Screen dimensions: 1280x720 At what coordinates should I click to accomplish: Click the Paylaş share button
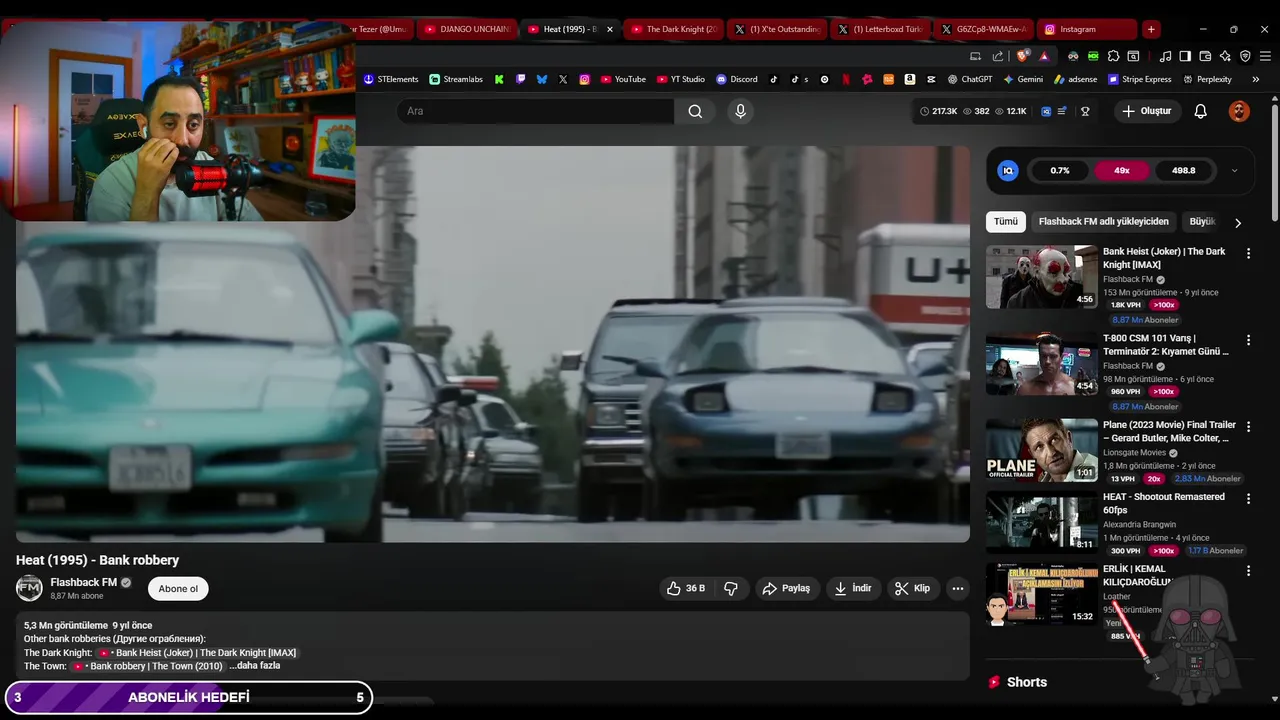786,588
